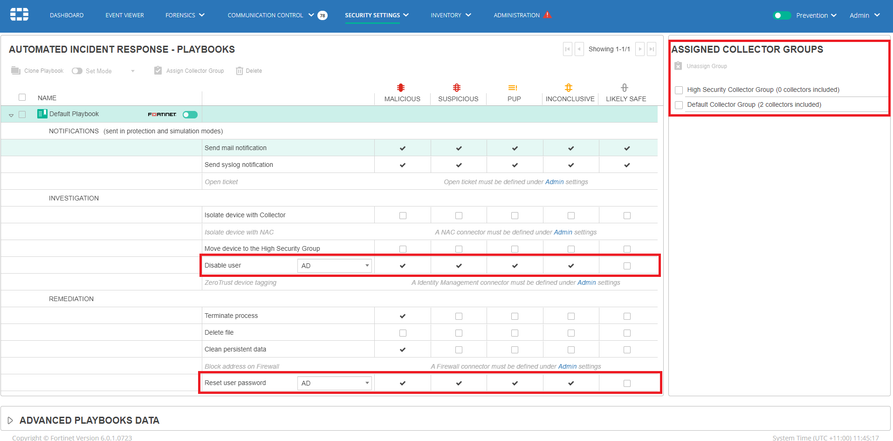Uncheck Send mail notification for PUP

515,148
